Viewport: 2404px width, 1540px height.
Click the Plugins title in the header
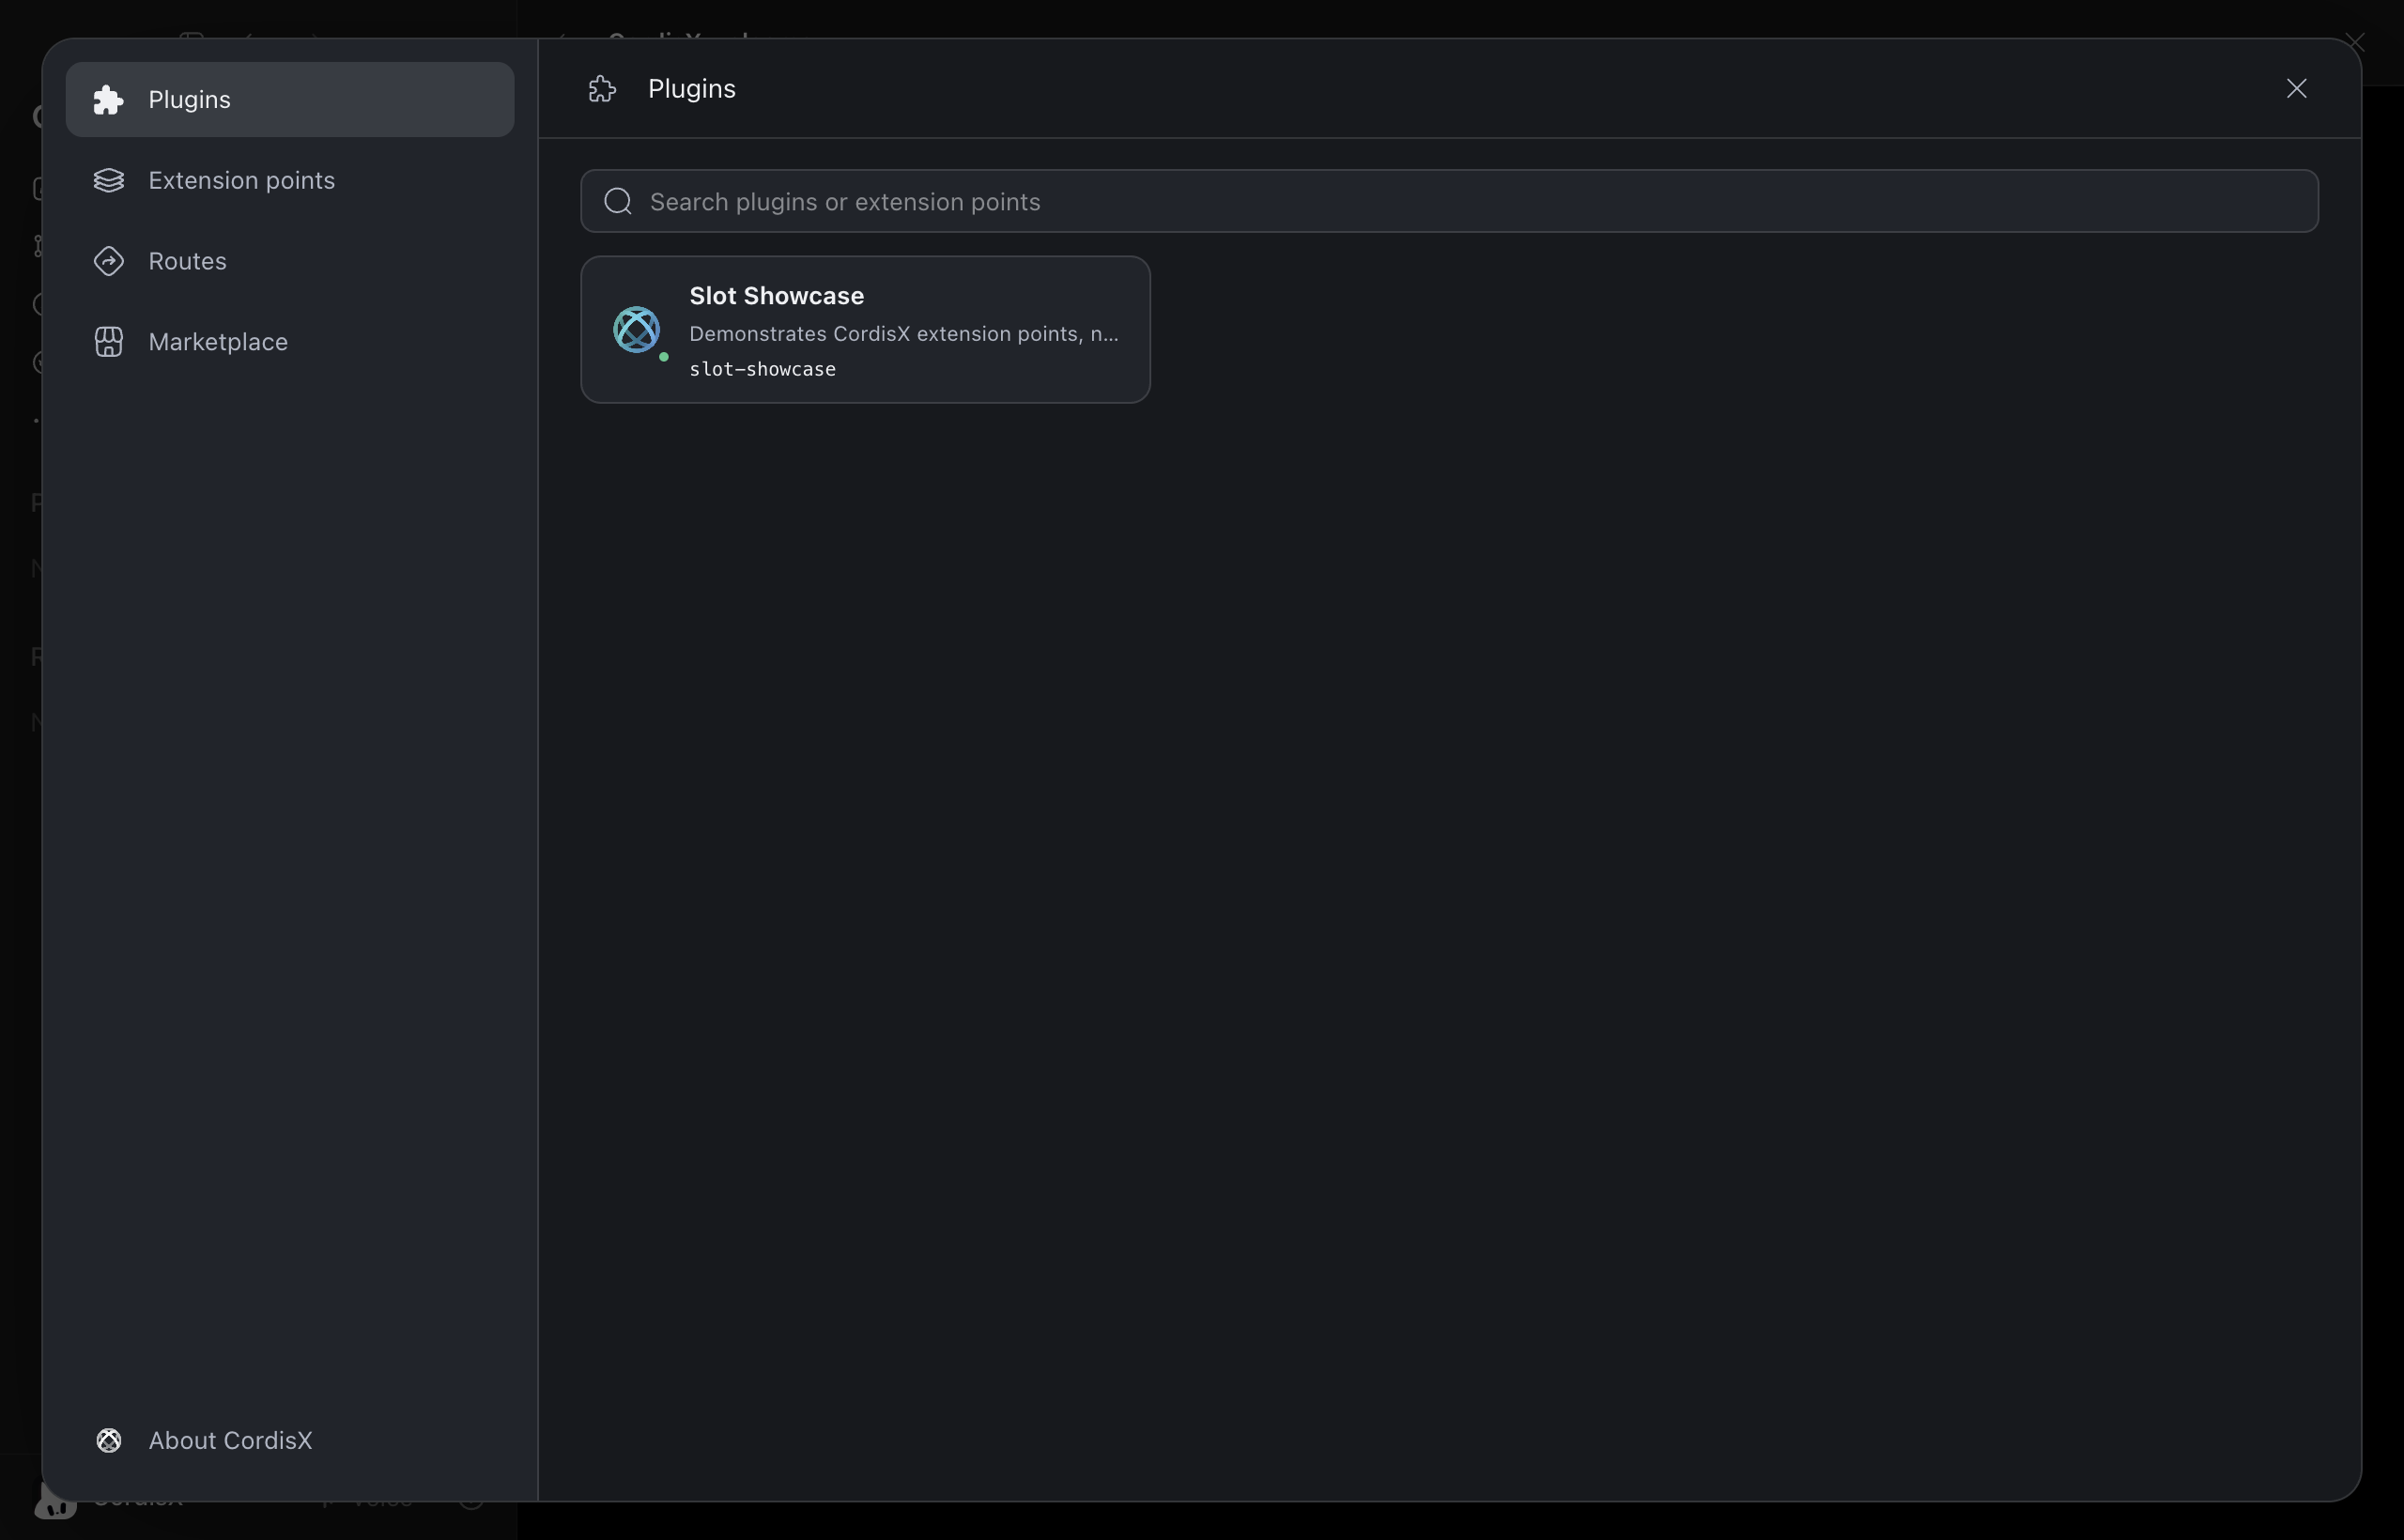coord(692,89)
